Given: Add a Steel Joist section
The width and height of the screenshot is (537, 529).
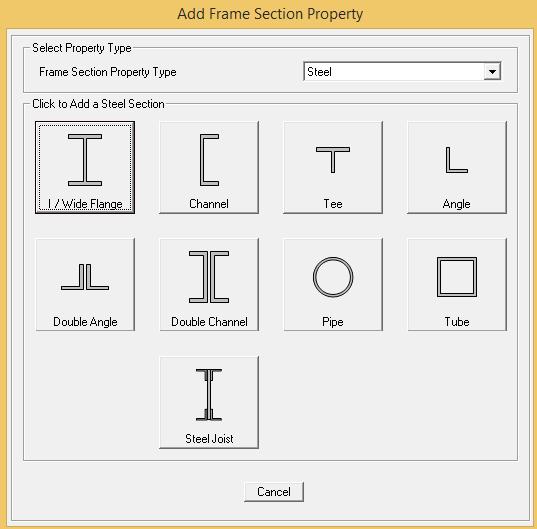Looking at the screenshot, I should 209,402.
